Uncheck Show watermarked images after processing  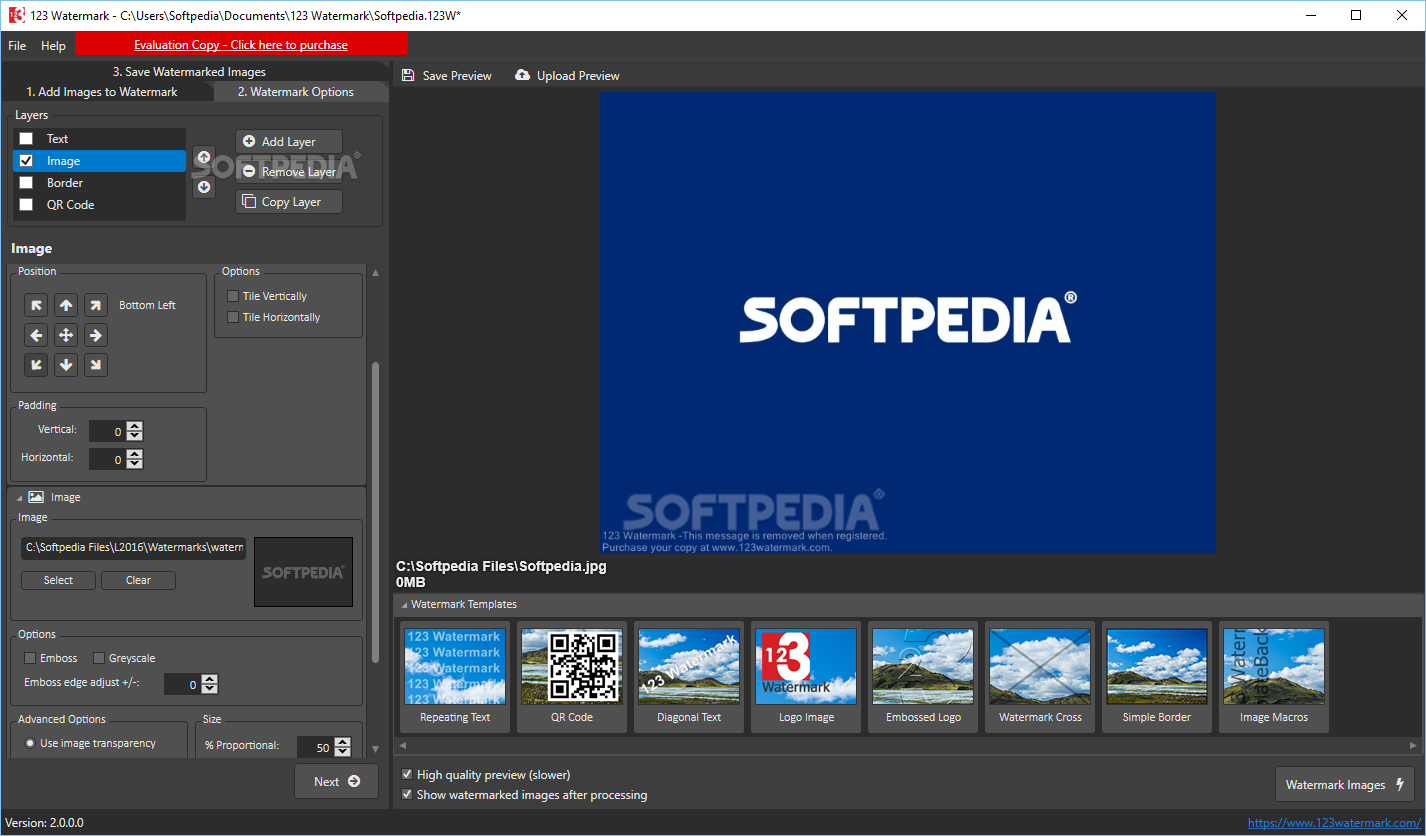tap(407, 795)
